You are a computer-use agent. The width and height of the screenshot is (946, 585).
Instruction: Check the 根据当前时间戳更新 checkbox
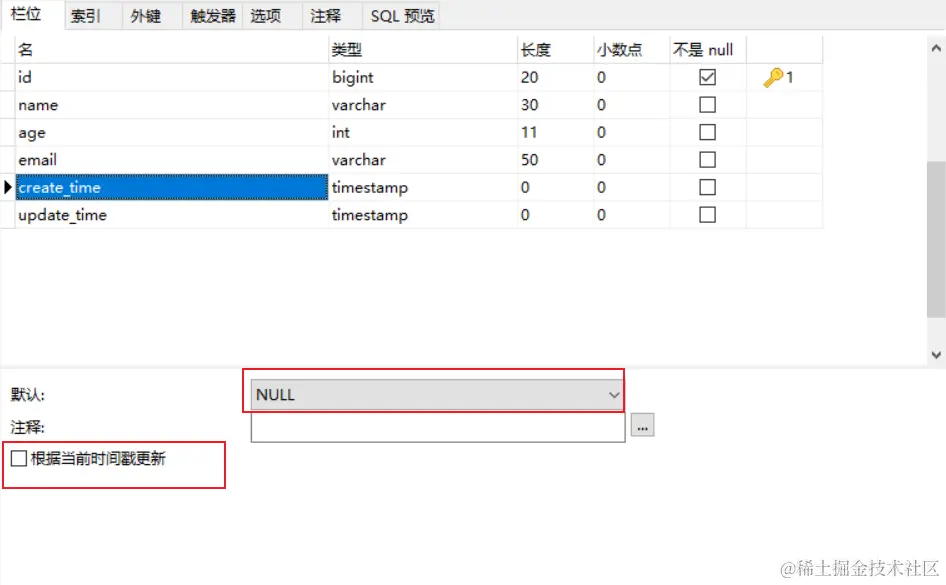pos(19,458)
